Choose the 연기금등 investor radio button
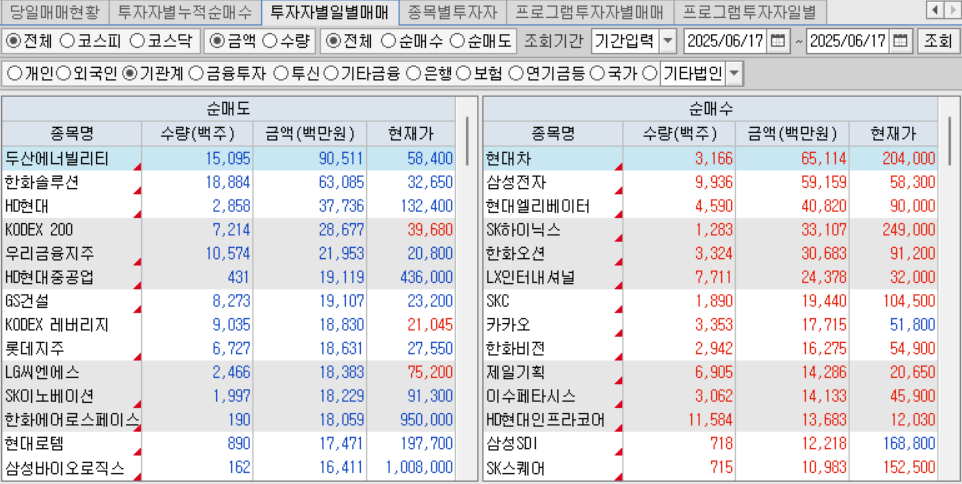 (x=516, y=74)
